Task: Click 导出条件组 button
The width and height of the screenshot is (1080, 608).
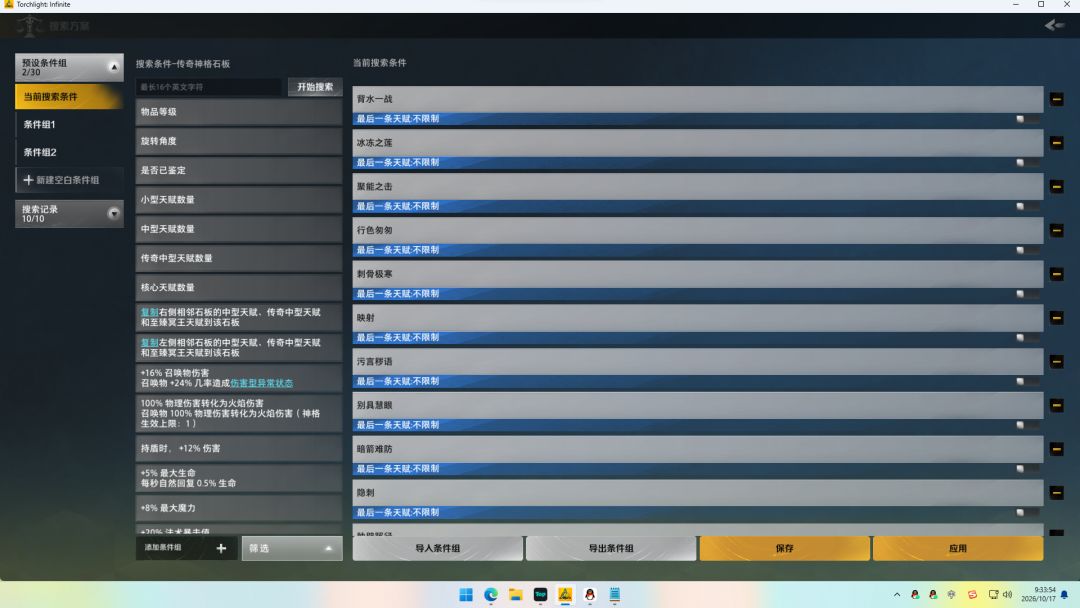Action: pyautogui.click(x=611, y=548)
